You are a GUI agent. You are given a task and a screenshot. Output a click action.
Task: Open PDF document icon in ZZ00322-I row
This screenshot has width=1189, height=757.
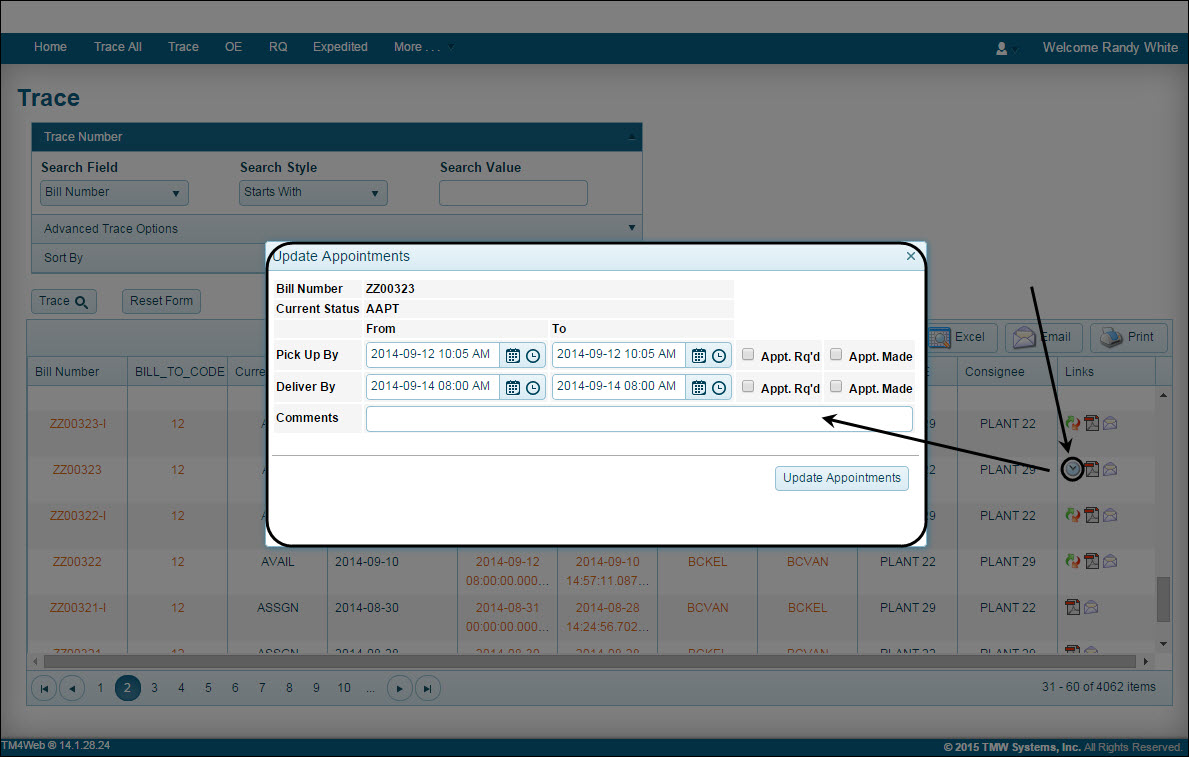click(1091, 515)
